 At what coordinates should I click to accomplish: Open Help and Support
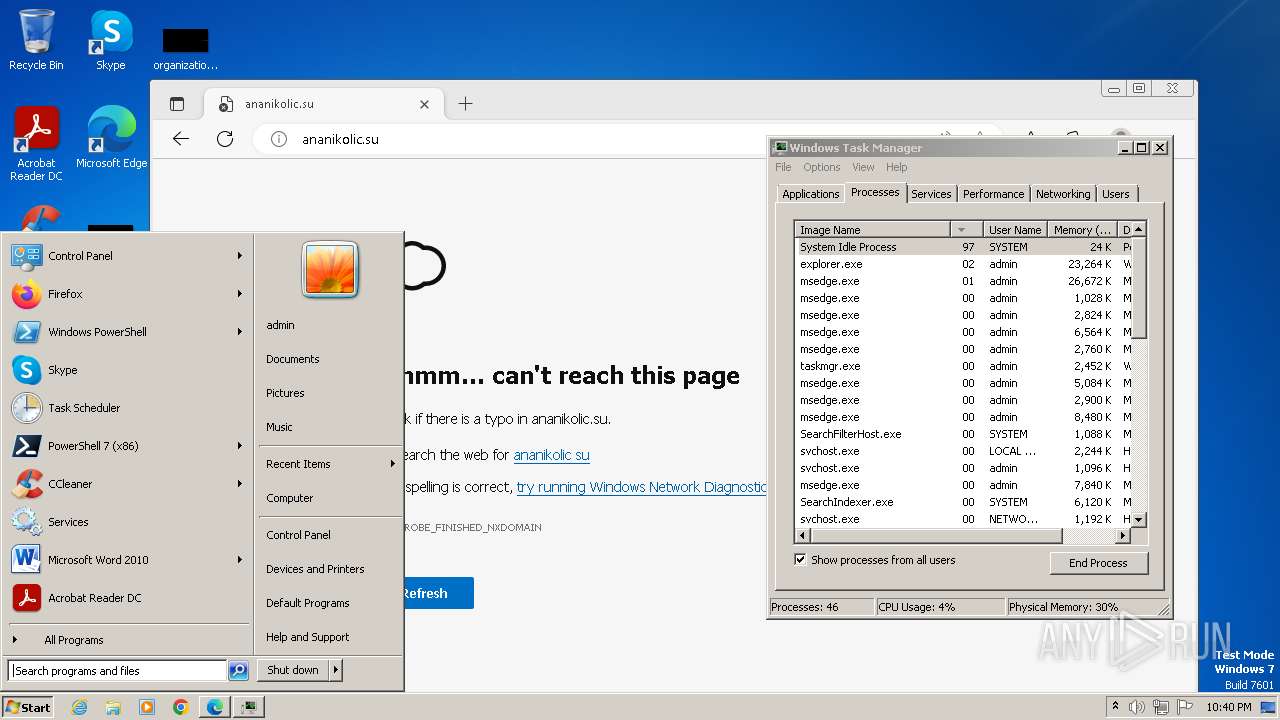point(308,637)
